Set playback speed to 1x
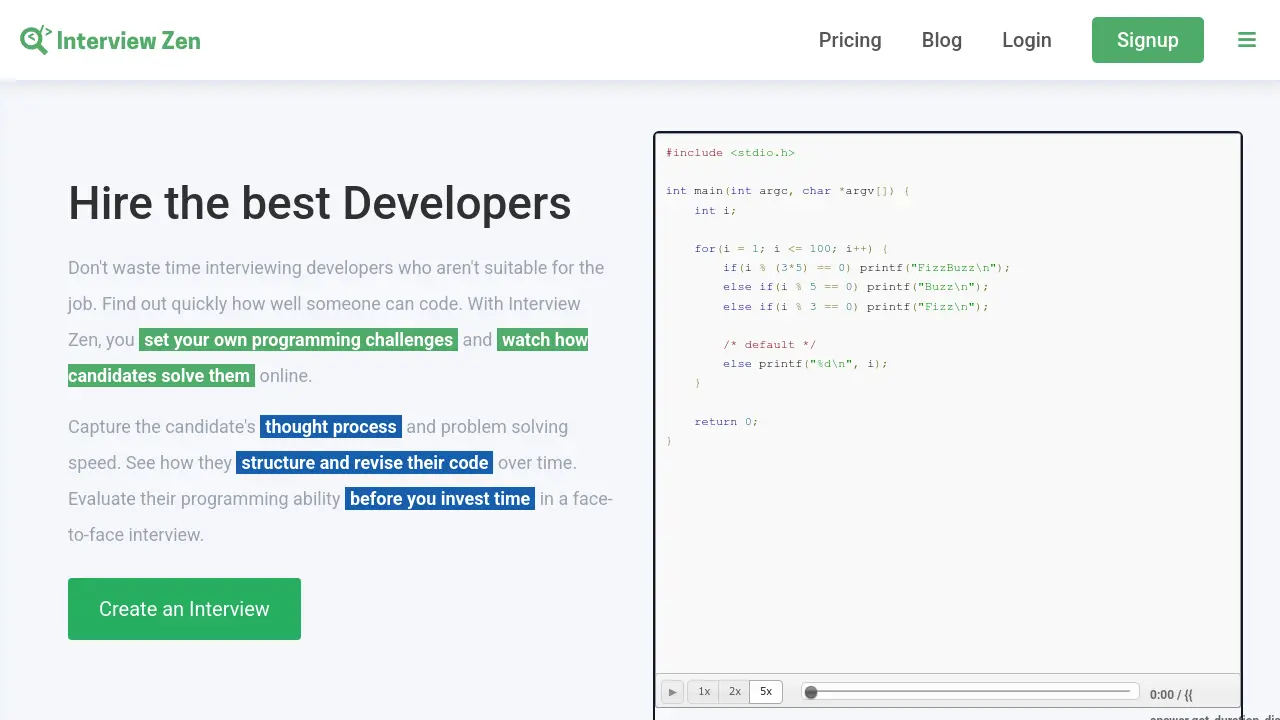This screenshot has width=1280, height=720. tap(704, 692)
